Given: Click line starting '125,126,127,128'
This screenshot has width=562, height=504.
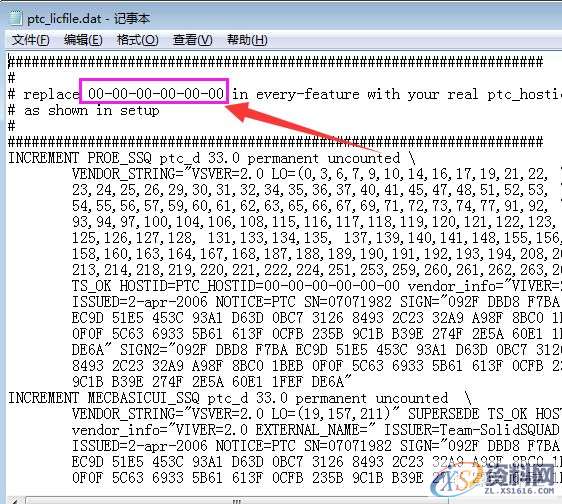Looking at the screenshot, I should [x=316, y=238].
